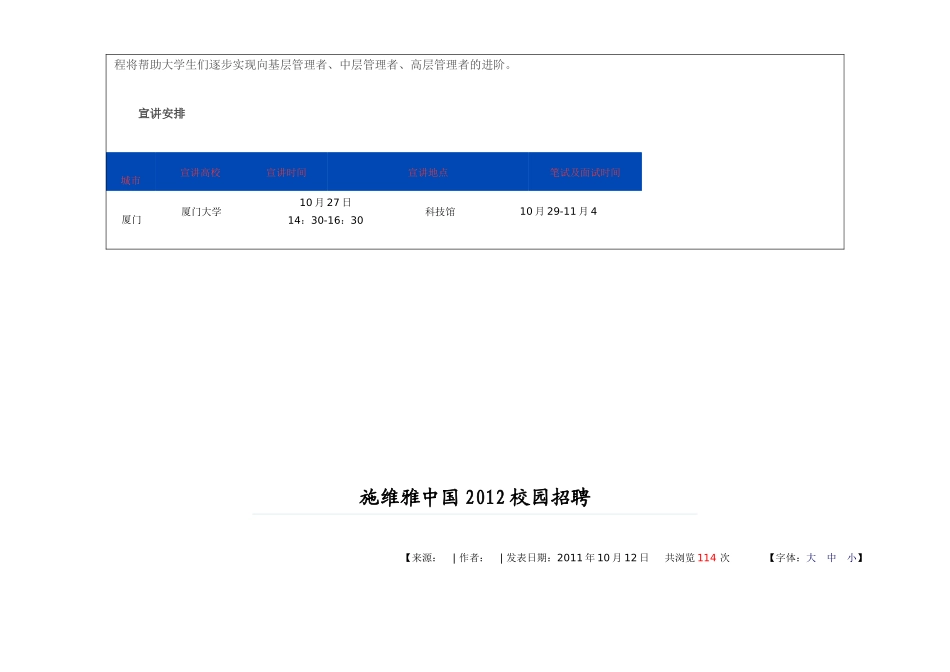
Task: Click the small font size link 小
Action: (x=851, y=557)
